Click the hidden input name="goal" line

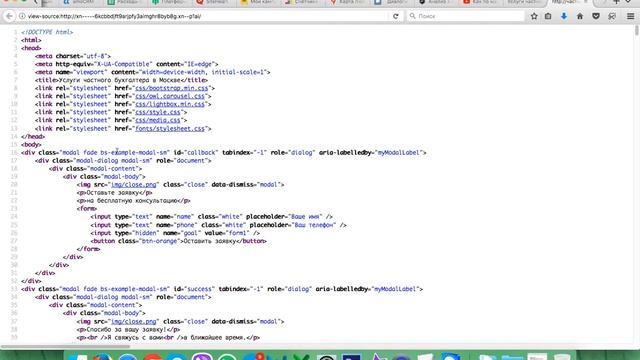[175, 233]
